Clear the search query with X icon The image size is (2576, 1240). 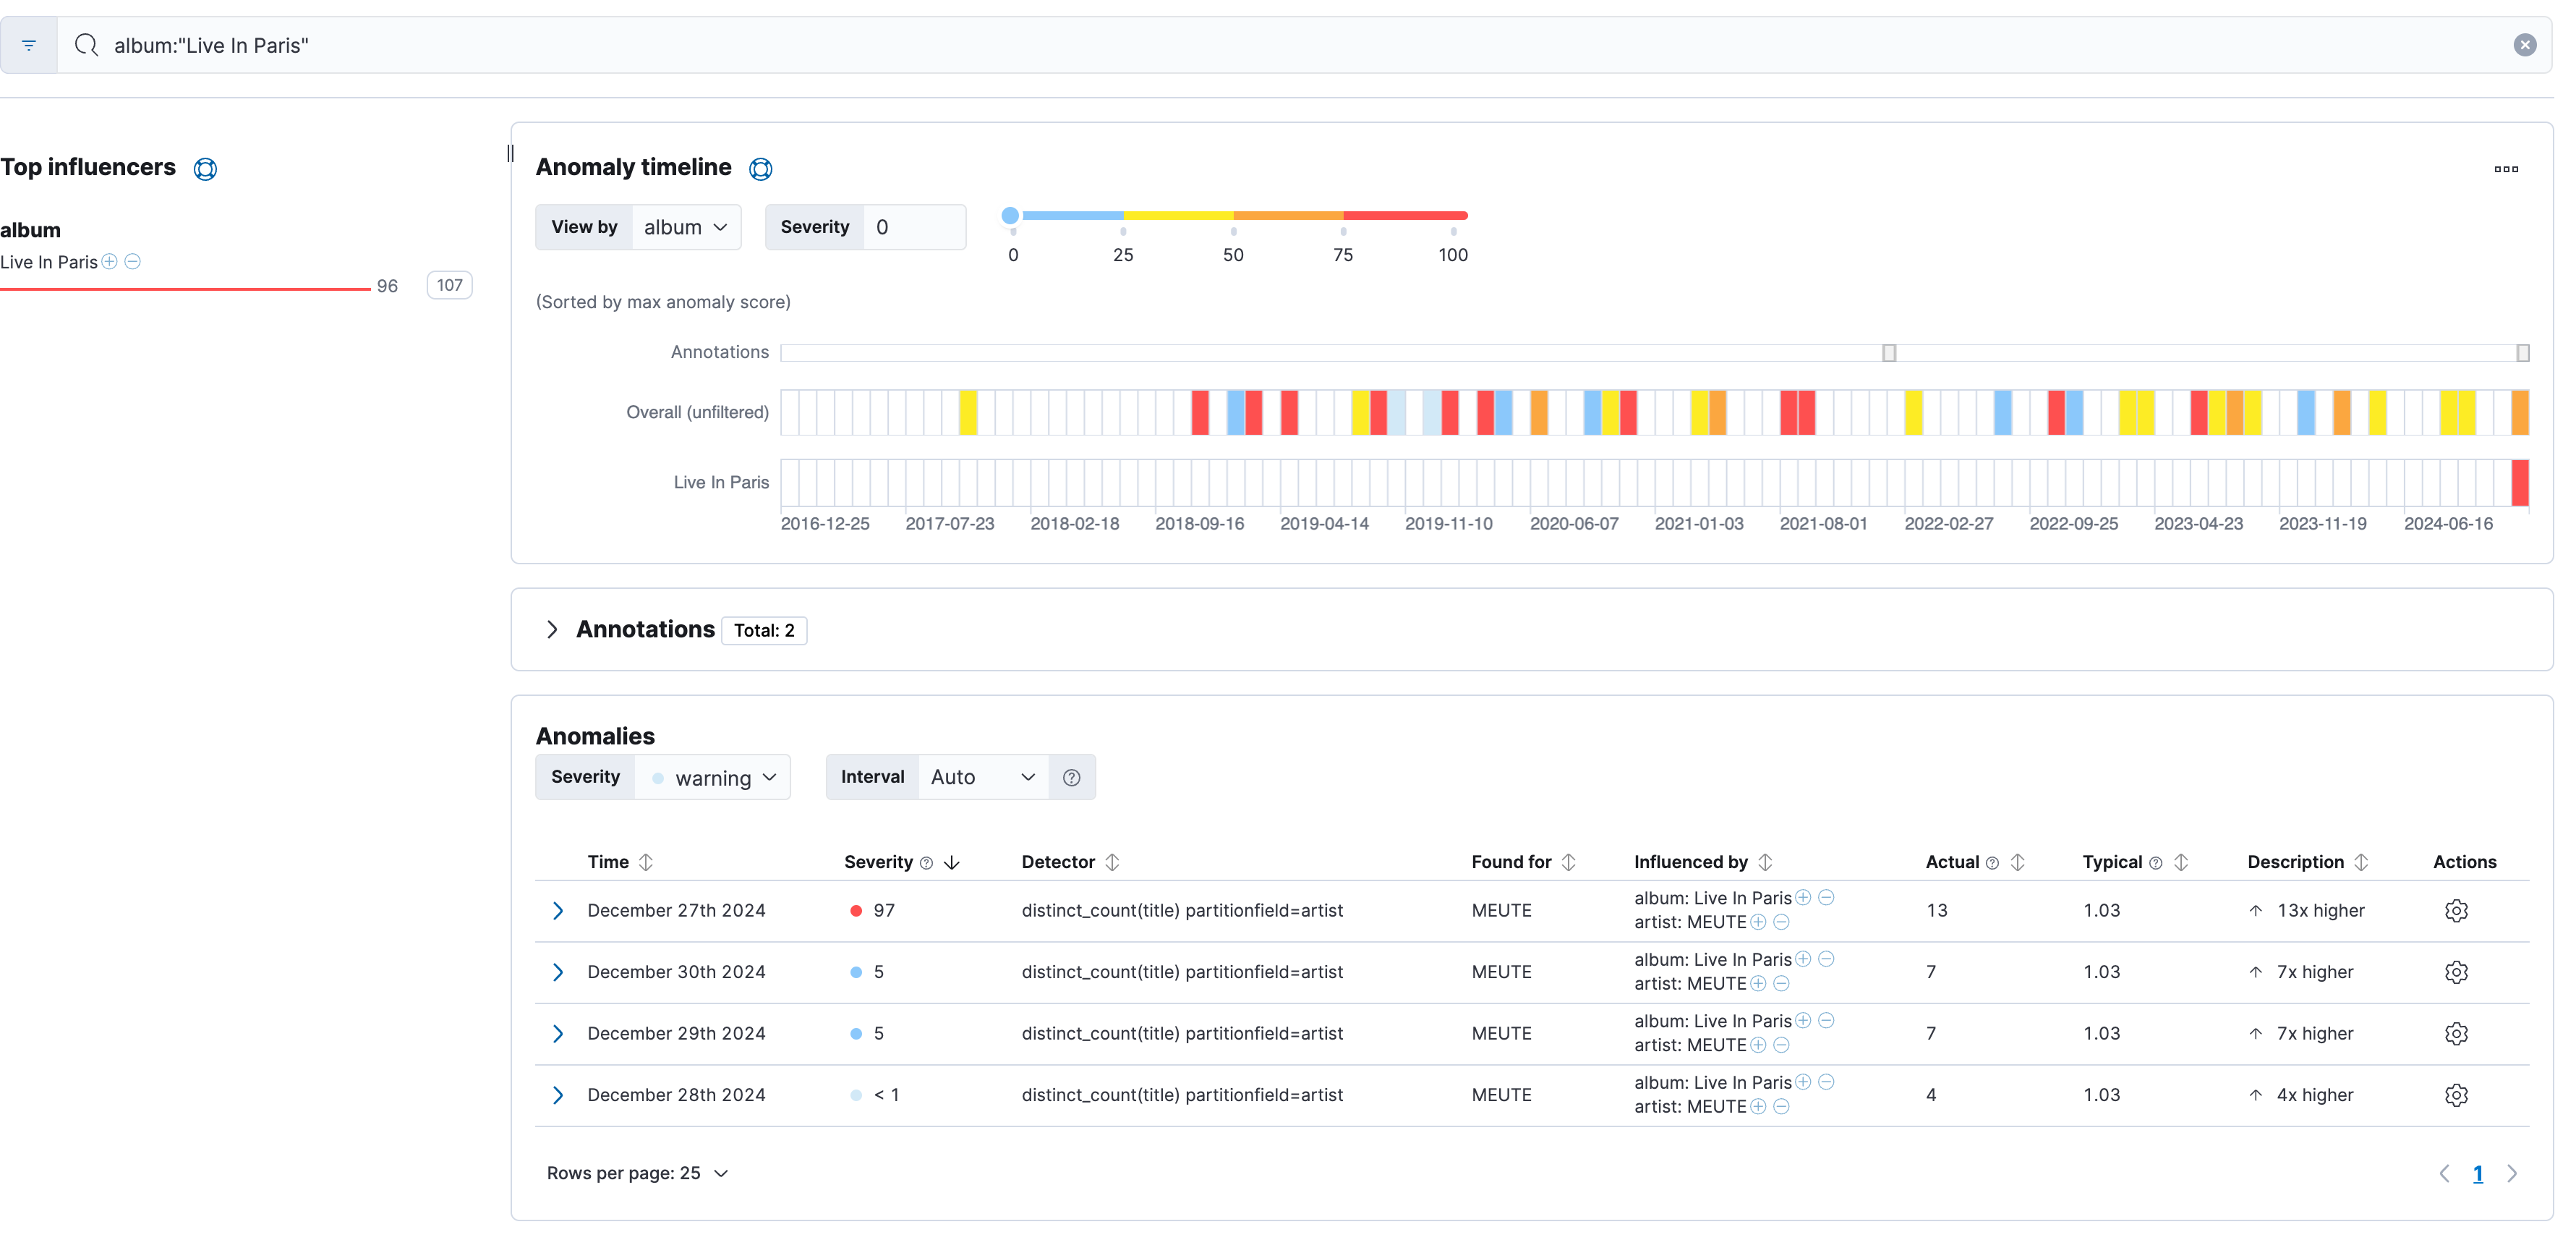[2524, 45]
